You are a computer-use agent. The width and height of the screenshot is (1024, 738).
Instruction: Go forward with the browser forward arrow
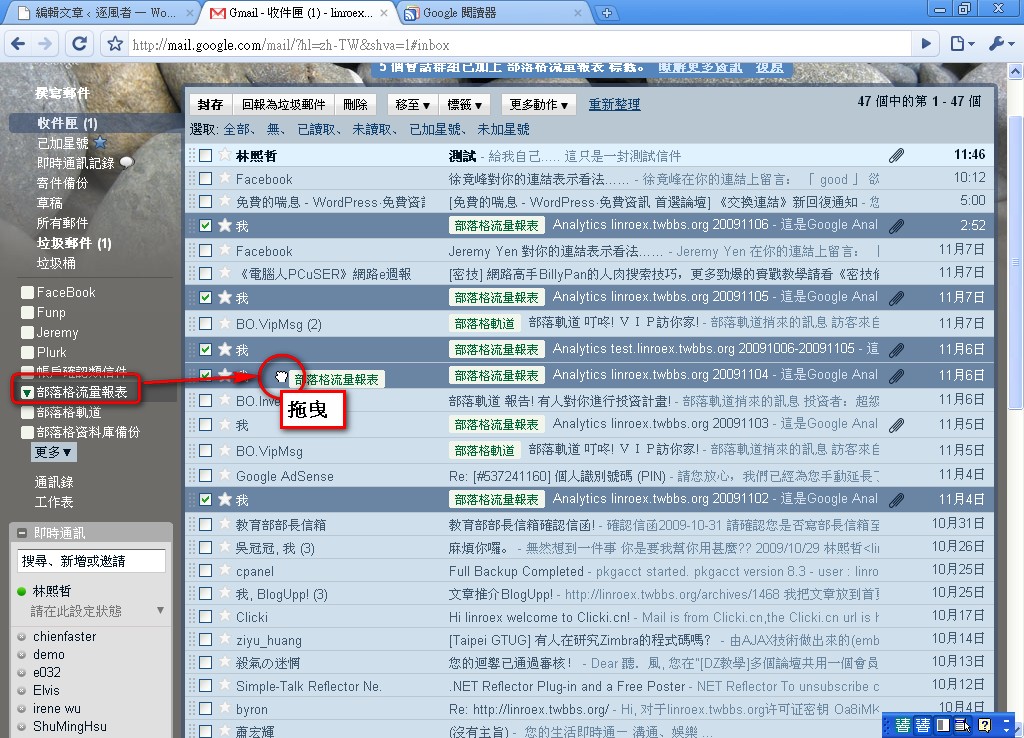tap(45, 44)
